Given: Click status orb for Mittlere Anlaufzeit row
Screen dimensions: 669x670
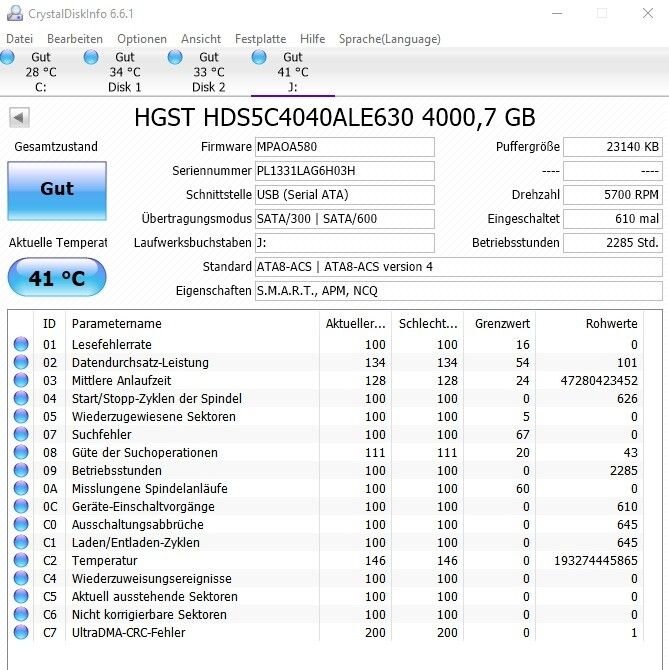Looking at the screenshot, I should (21, 380).
